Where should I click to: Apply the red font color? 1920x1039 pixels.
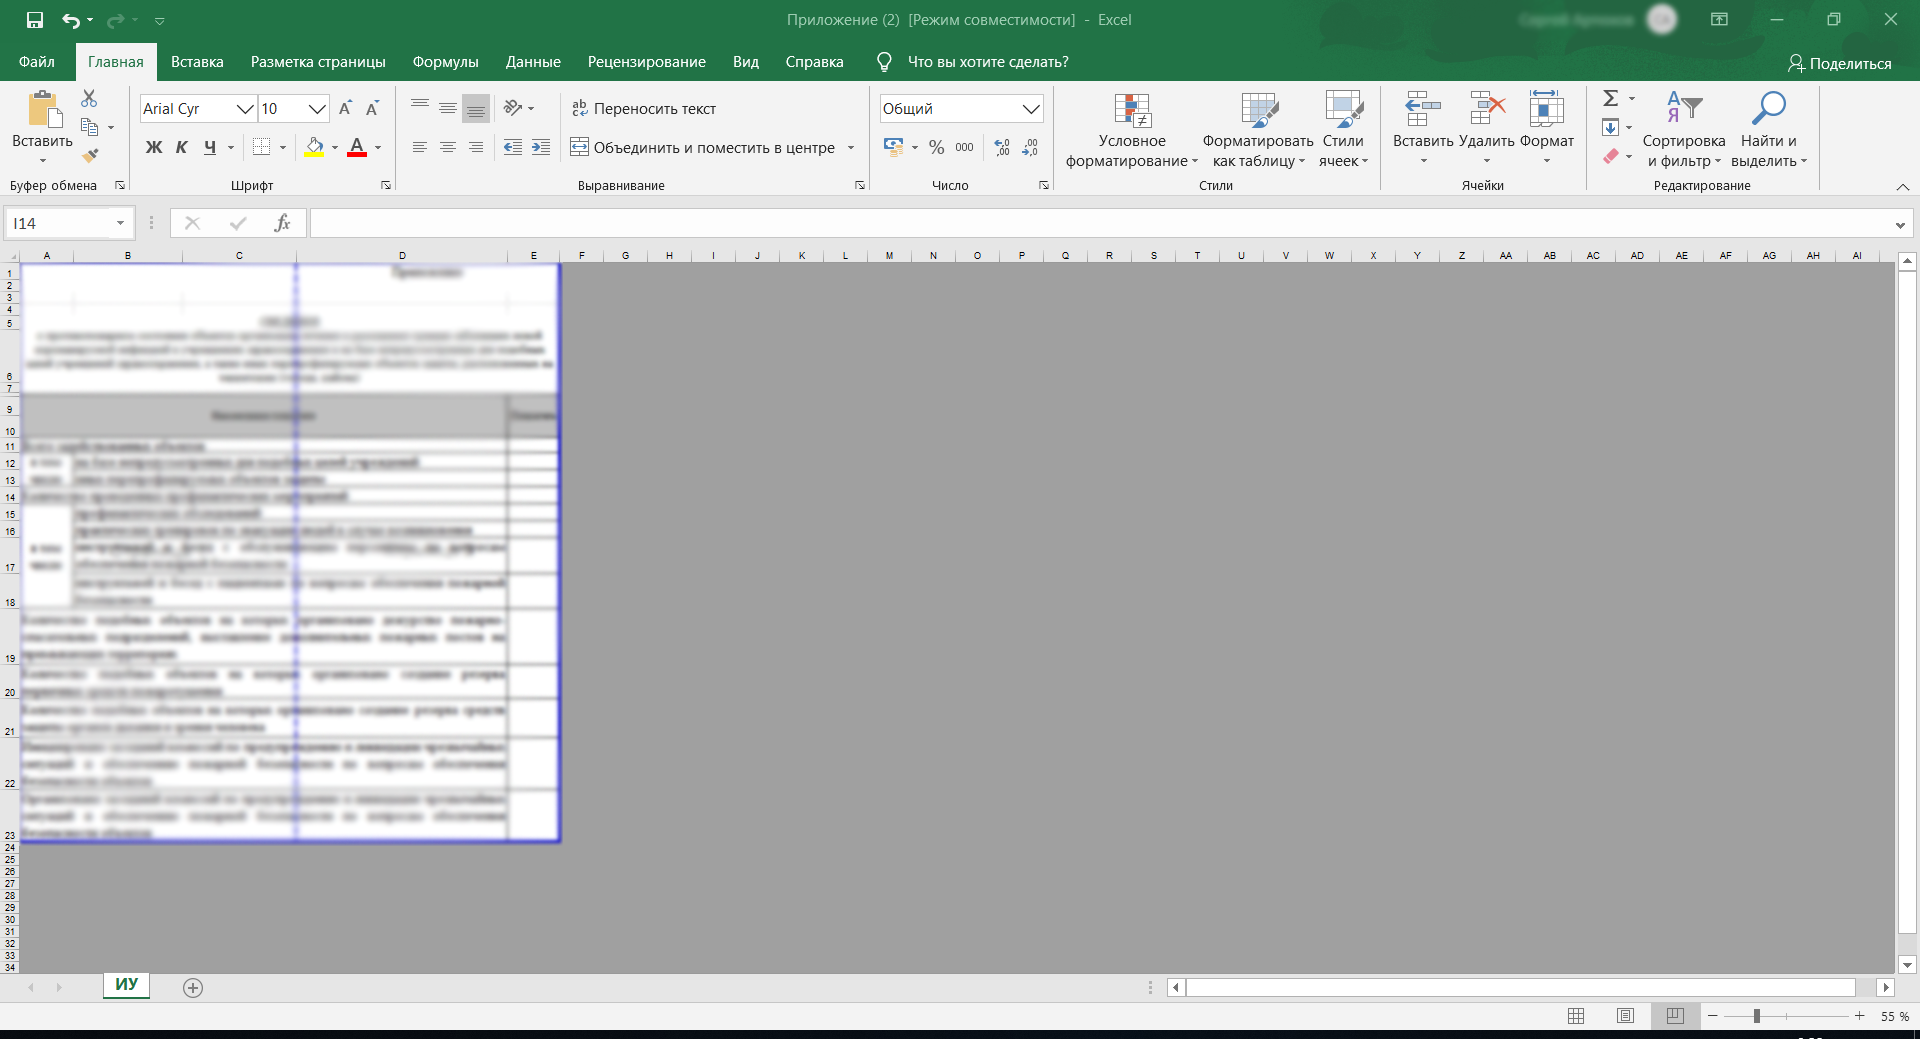357,147
